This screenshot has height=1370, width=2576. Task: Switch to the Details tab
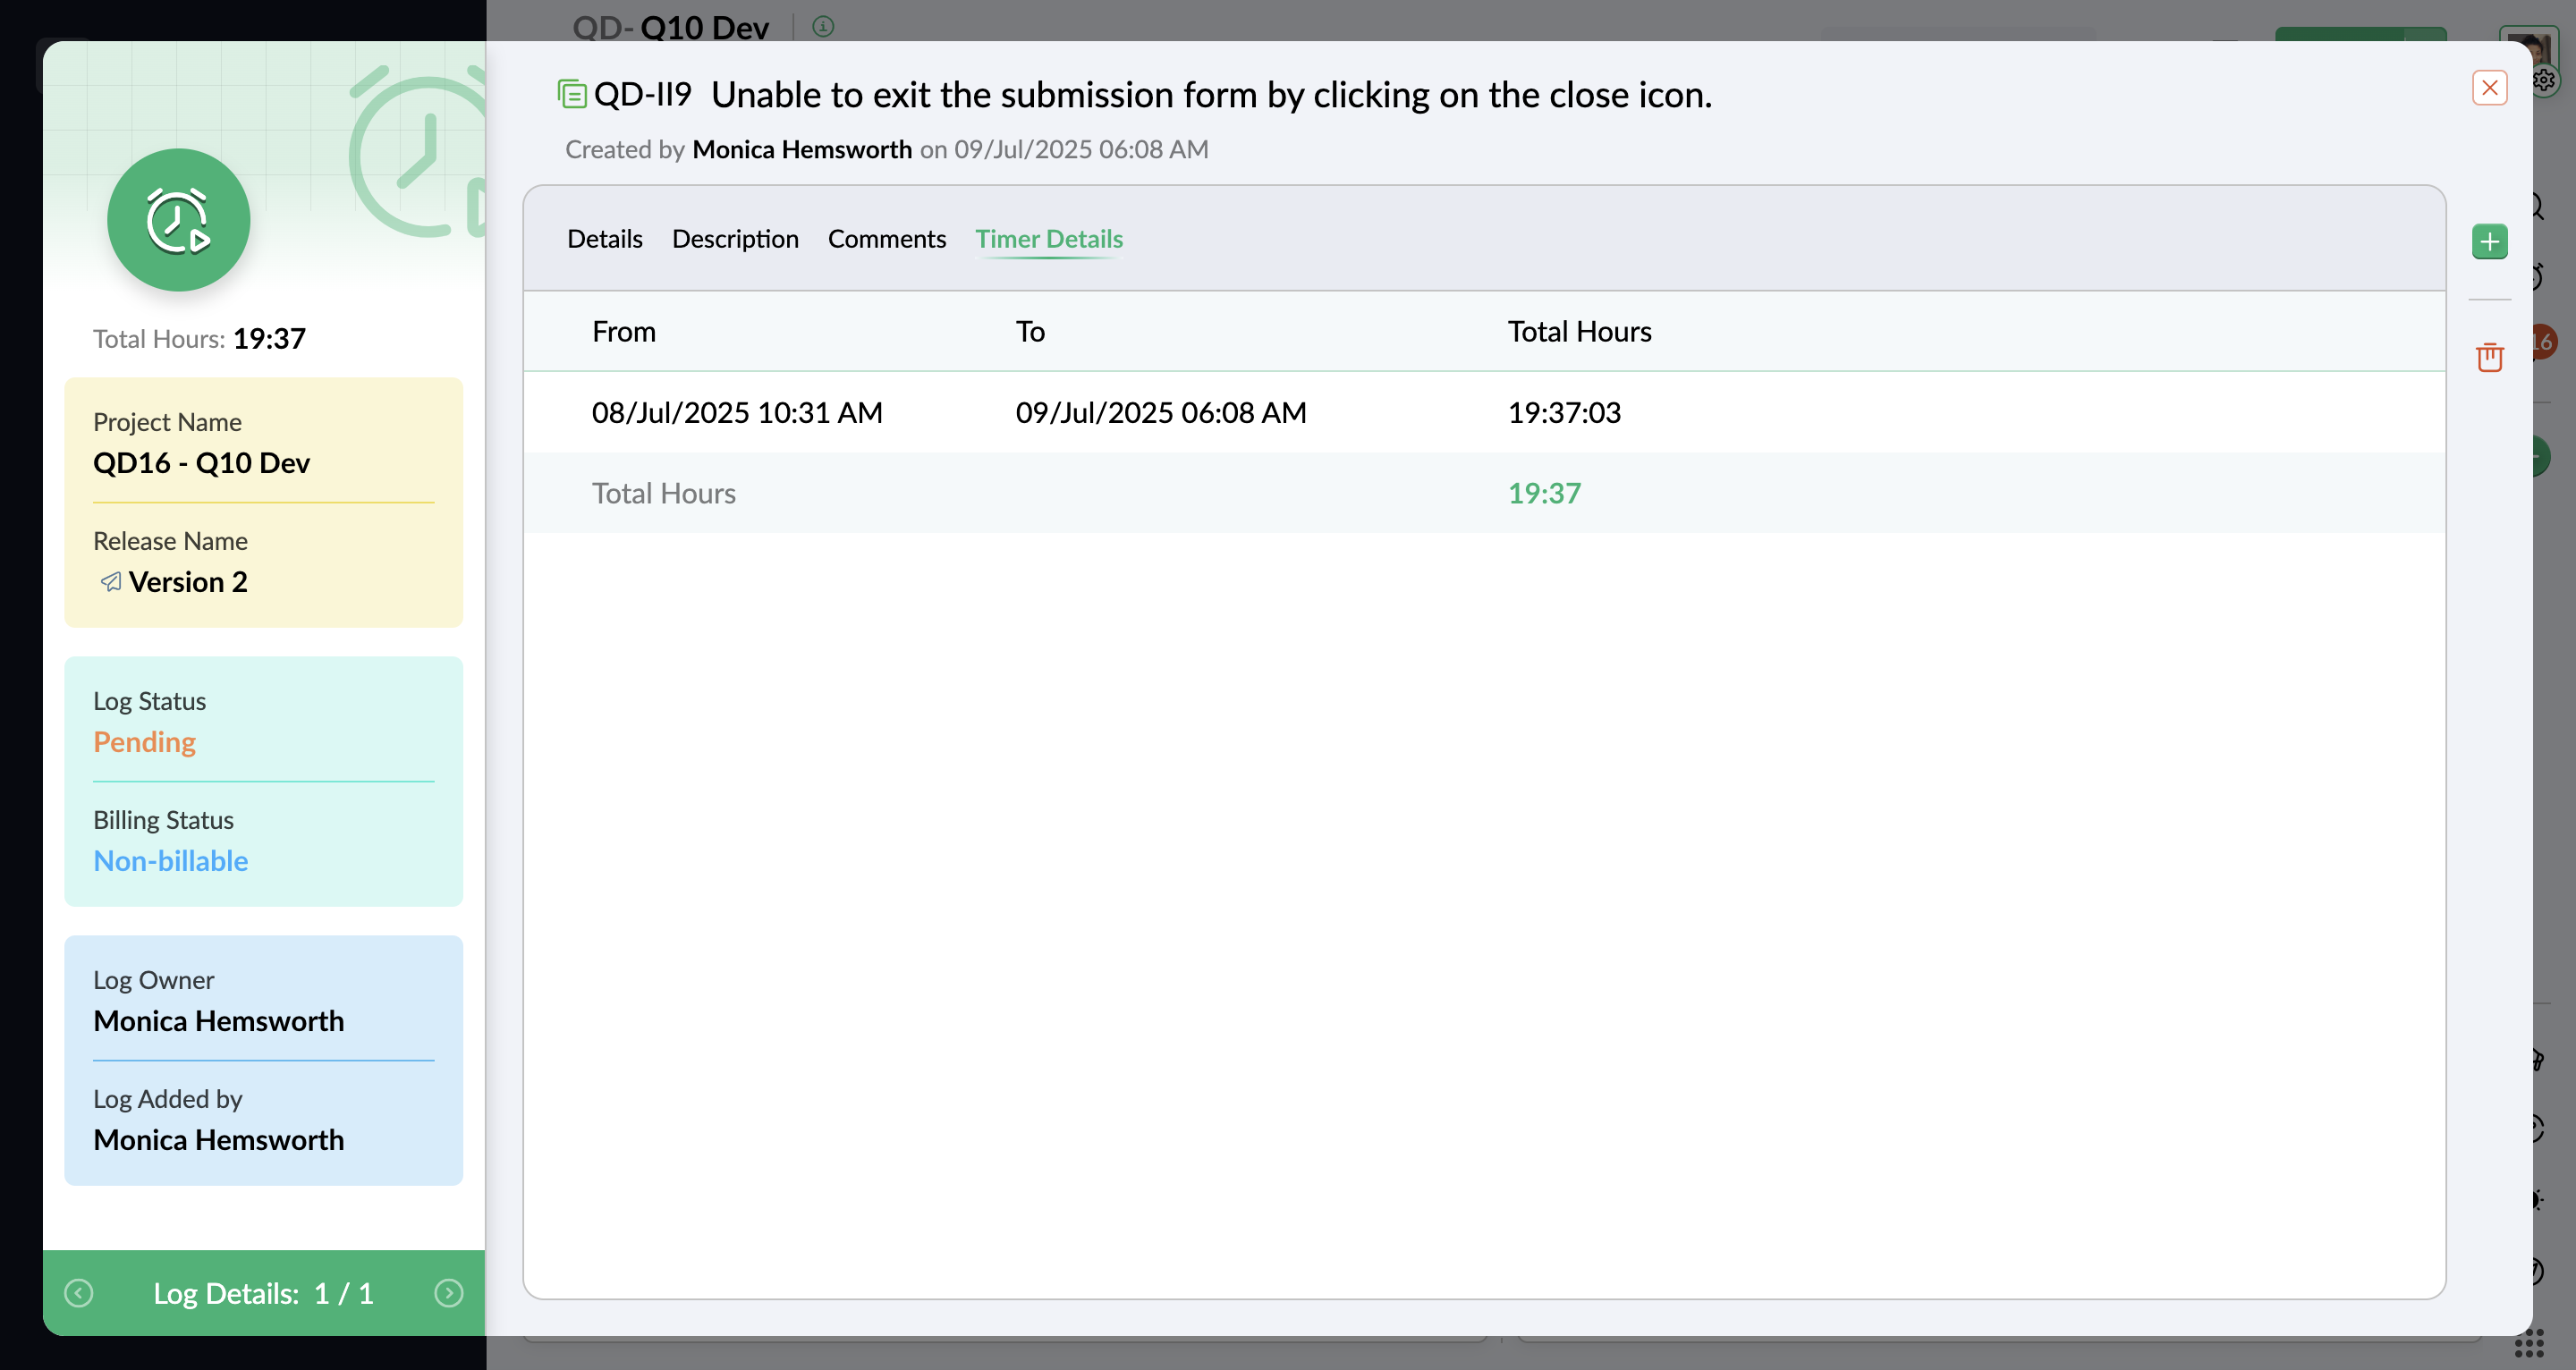tap(604, 239)
